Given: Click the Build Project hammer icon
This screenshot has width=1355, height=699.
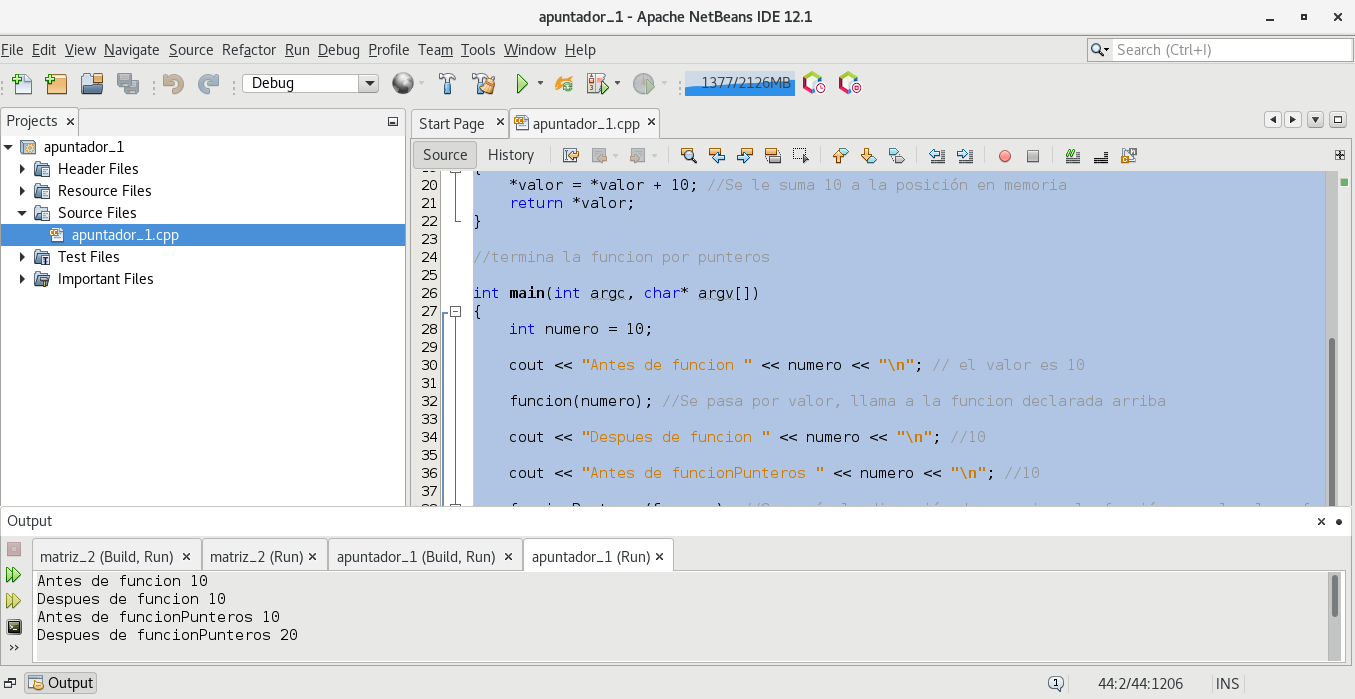Looking at the screenshot, I should tap(448, 84).
